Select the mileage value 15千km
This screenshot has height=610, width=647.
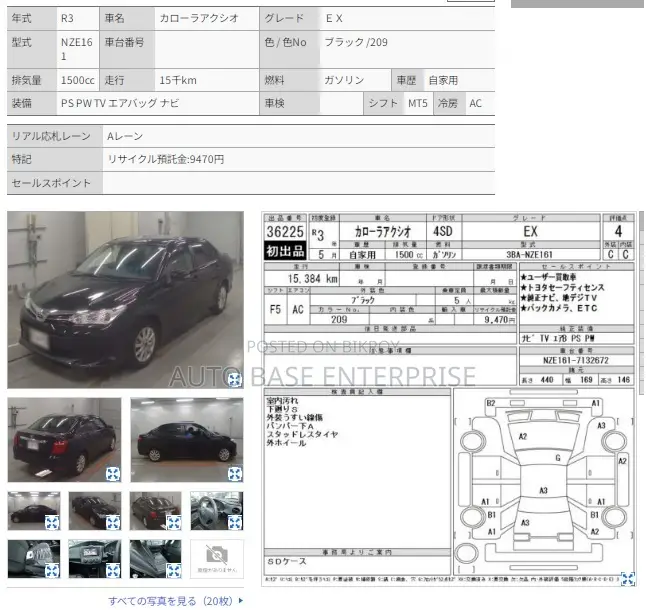tap(178, 80)
